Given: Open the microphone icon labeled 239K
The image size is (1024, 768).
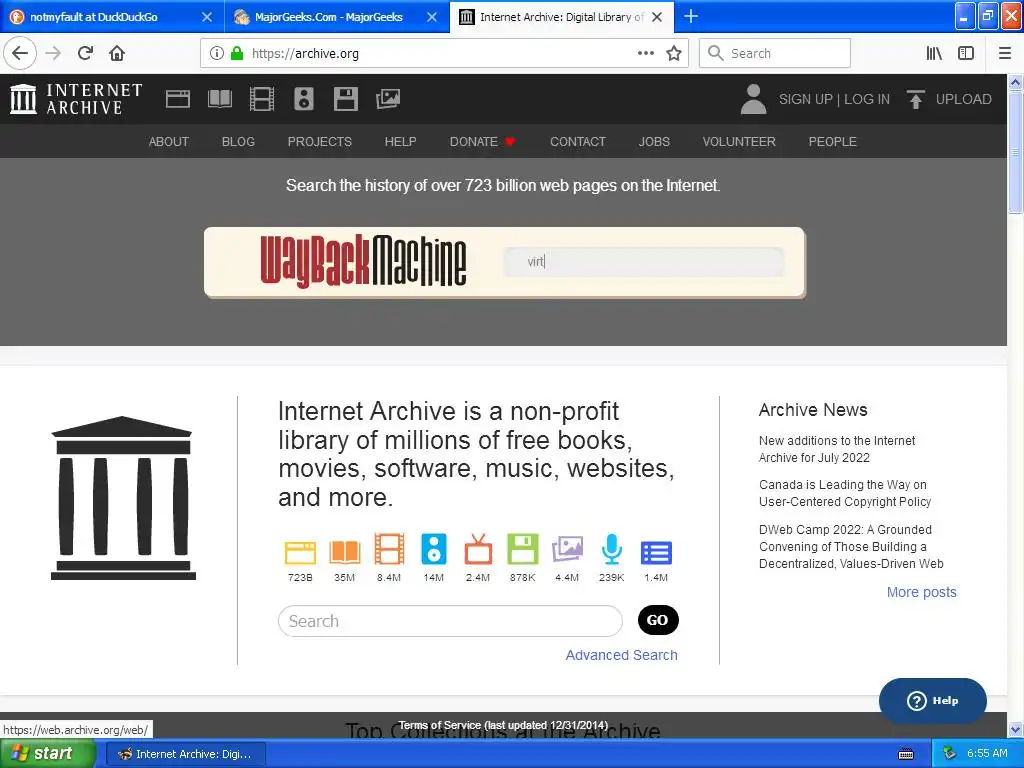Looking at the screenshot, I should coord(612,549).
